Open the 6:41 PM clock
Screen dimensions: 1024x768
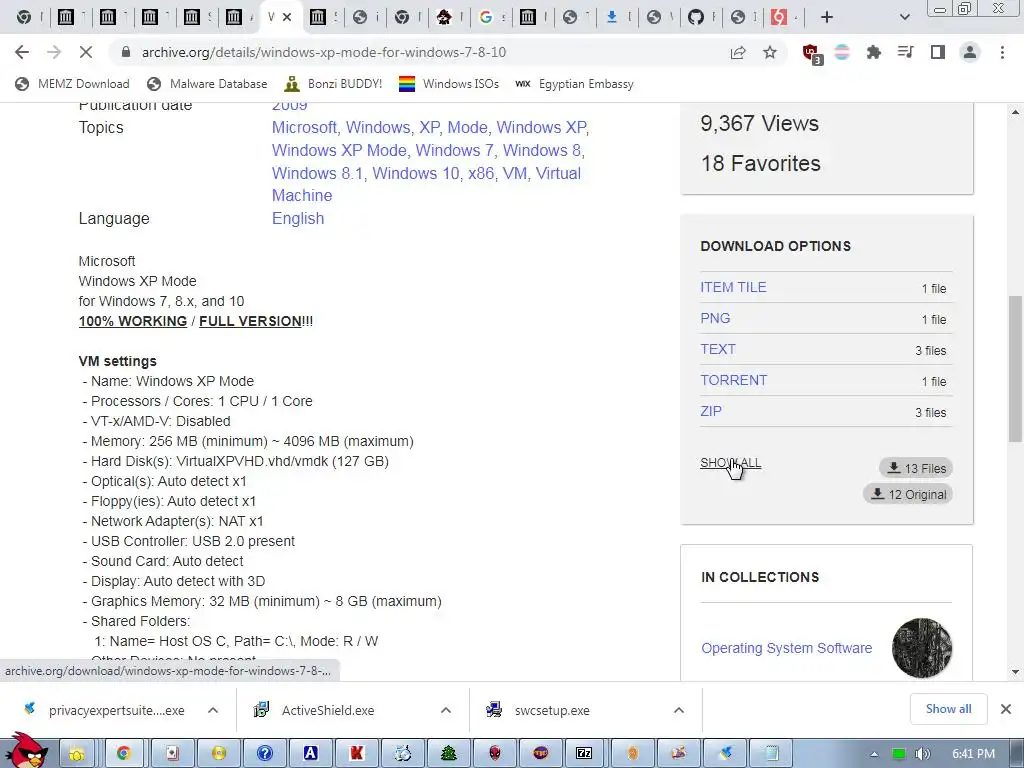[x=973, y=754]
